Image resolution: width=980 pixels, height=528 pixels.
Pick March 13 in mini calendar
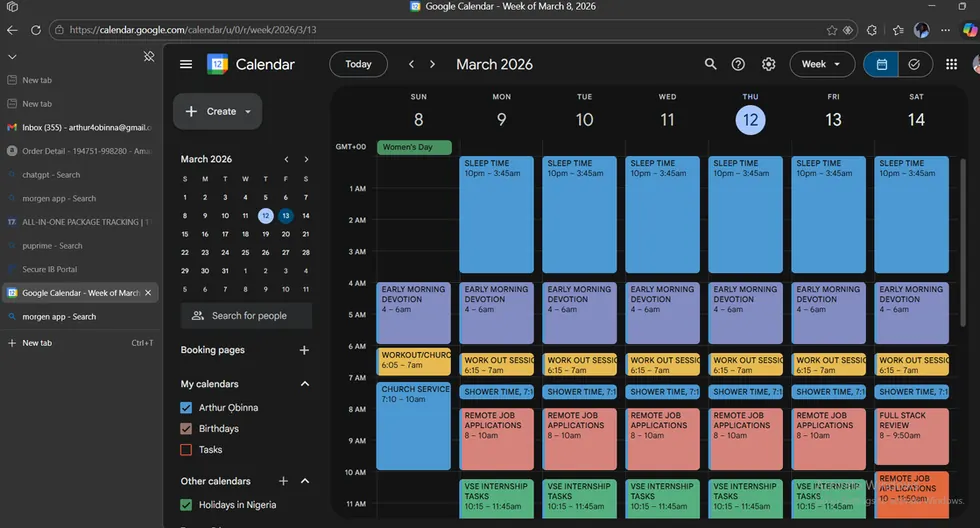pos(286,216)
